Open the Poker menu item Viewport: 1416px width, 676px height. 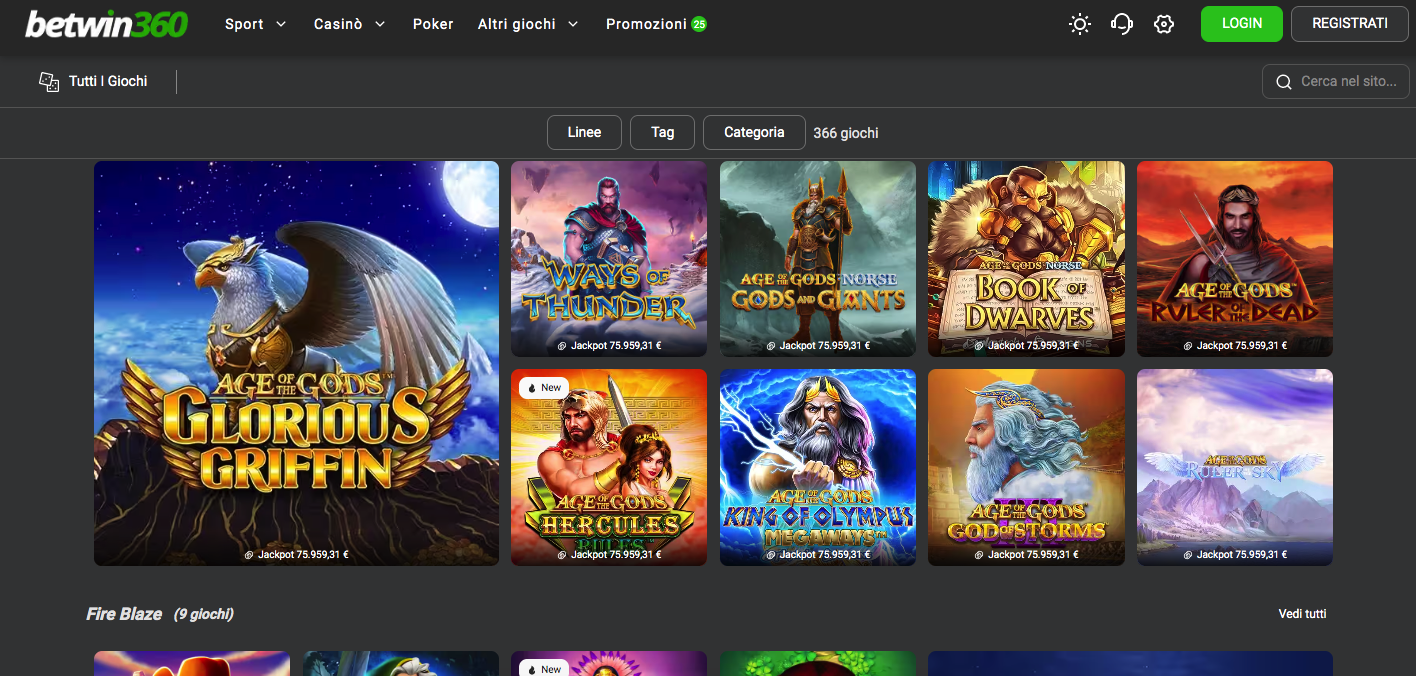click(433, 24)
